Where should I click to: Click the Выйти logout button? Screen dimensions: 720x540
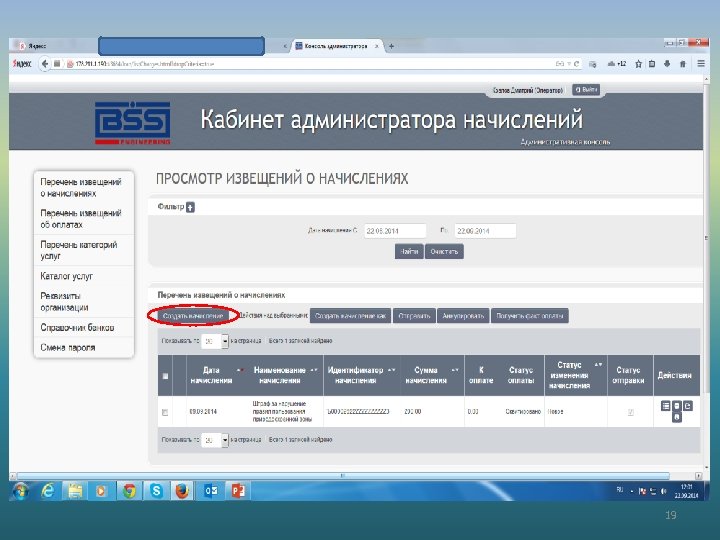(586, 90)
